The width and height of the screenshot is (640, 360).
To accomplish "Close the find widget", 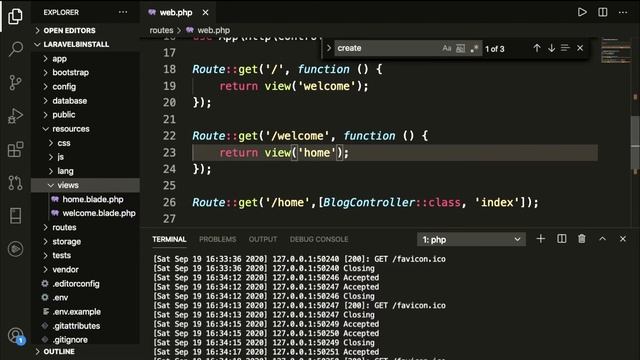I will [x=580, y=48].
